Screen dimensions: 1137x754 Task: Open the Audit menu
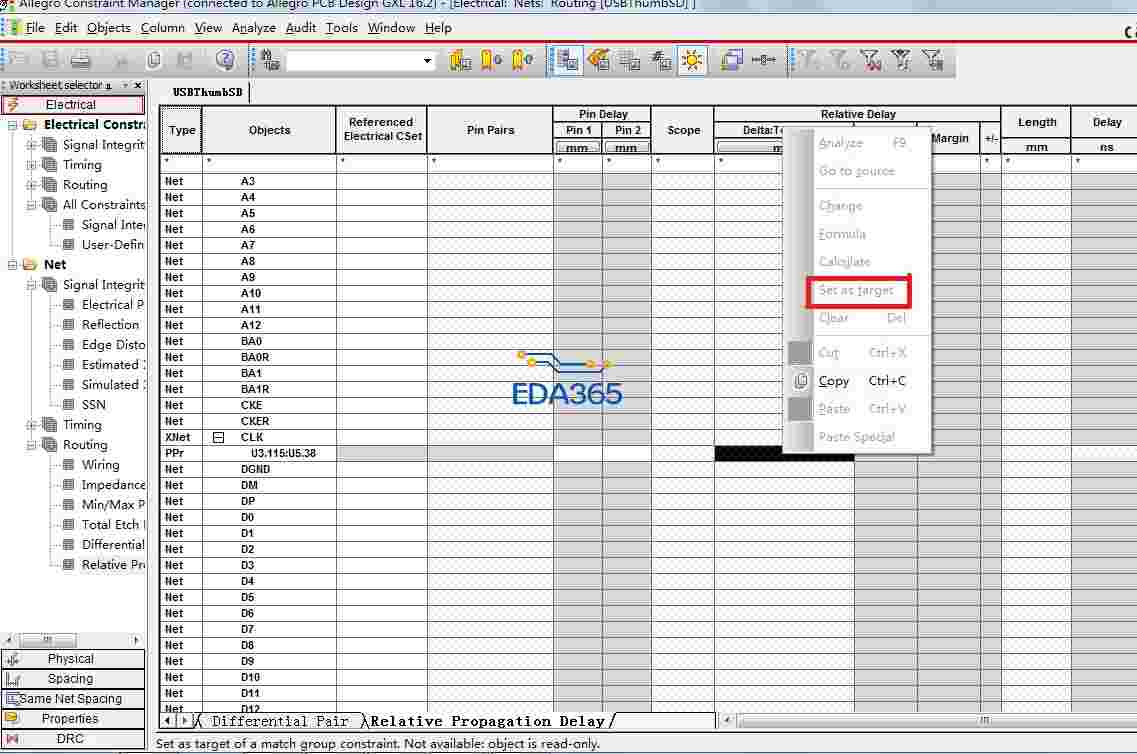pyautogui.click(x=301, y=28)
